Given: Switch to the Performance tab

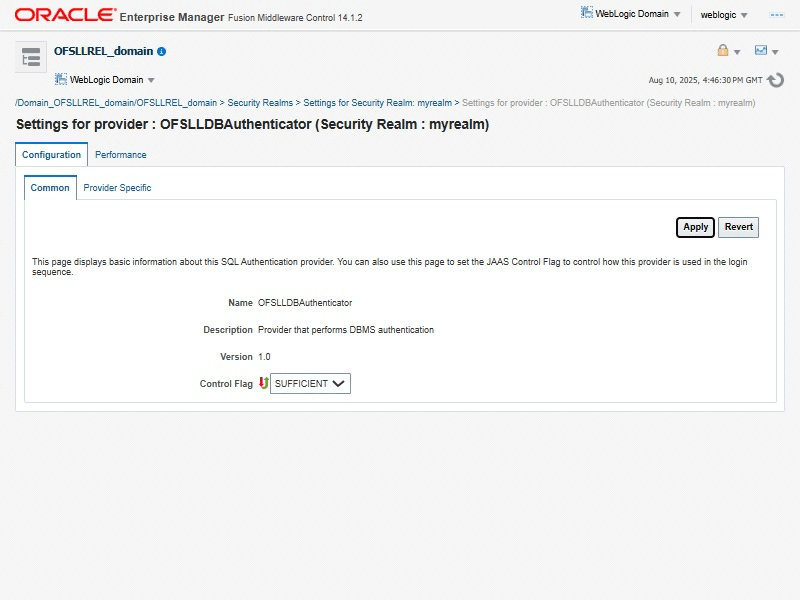Looking at the screenshot, I should click(120, 155).
